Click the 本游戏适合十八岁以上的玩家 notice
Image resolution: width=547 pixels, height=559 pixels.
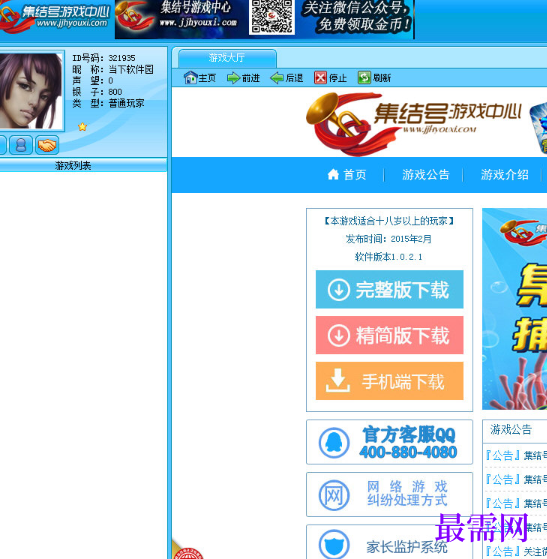pos(389,221)
